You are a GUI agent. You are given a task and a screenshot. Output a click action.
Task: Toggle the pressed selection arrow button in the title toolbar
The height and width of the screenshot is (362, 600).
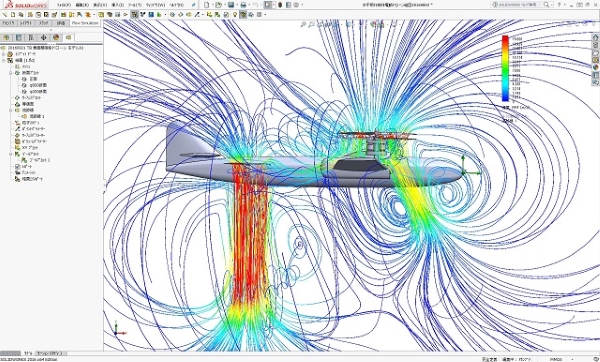point(268,5)
